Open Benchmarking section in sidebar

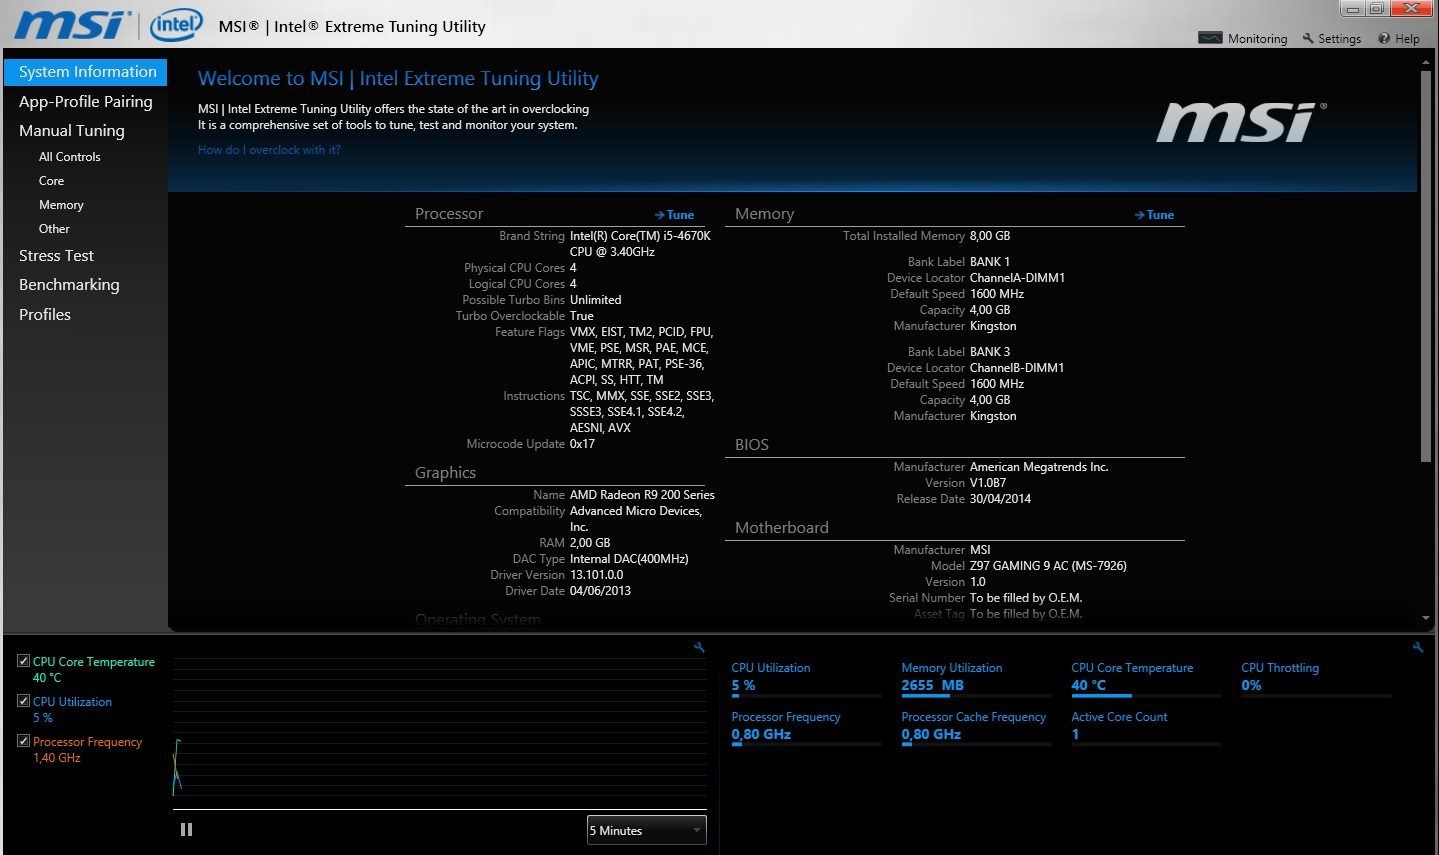[x=69, y=285]
